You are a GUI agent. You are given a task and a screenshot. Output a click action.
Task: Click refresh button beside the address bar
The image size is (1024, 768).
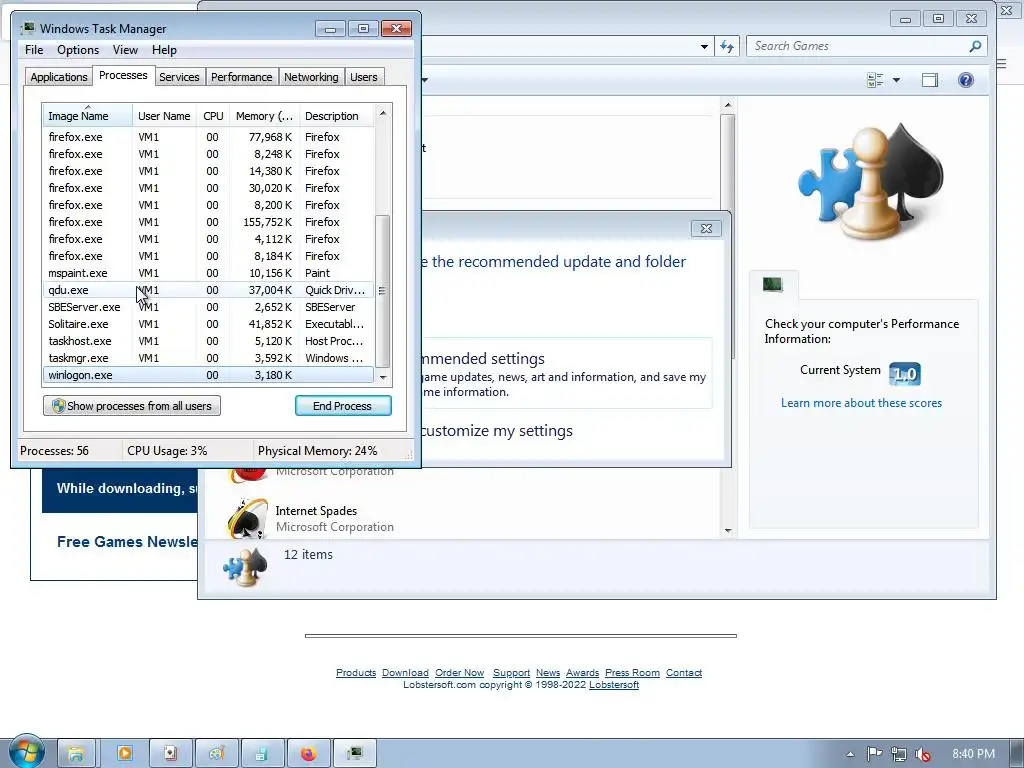[x=727, y=46]
